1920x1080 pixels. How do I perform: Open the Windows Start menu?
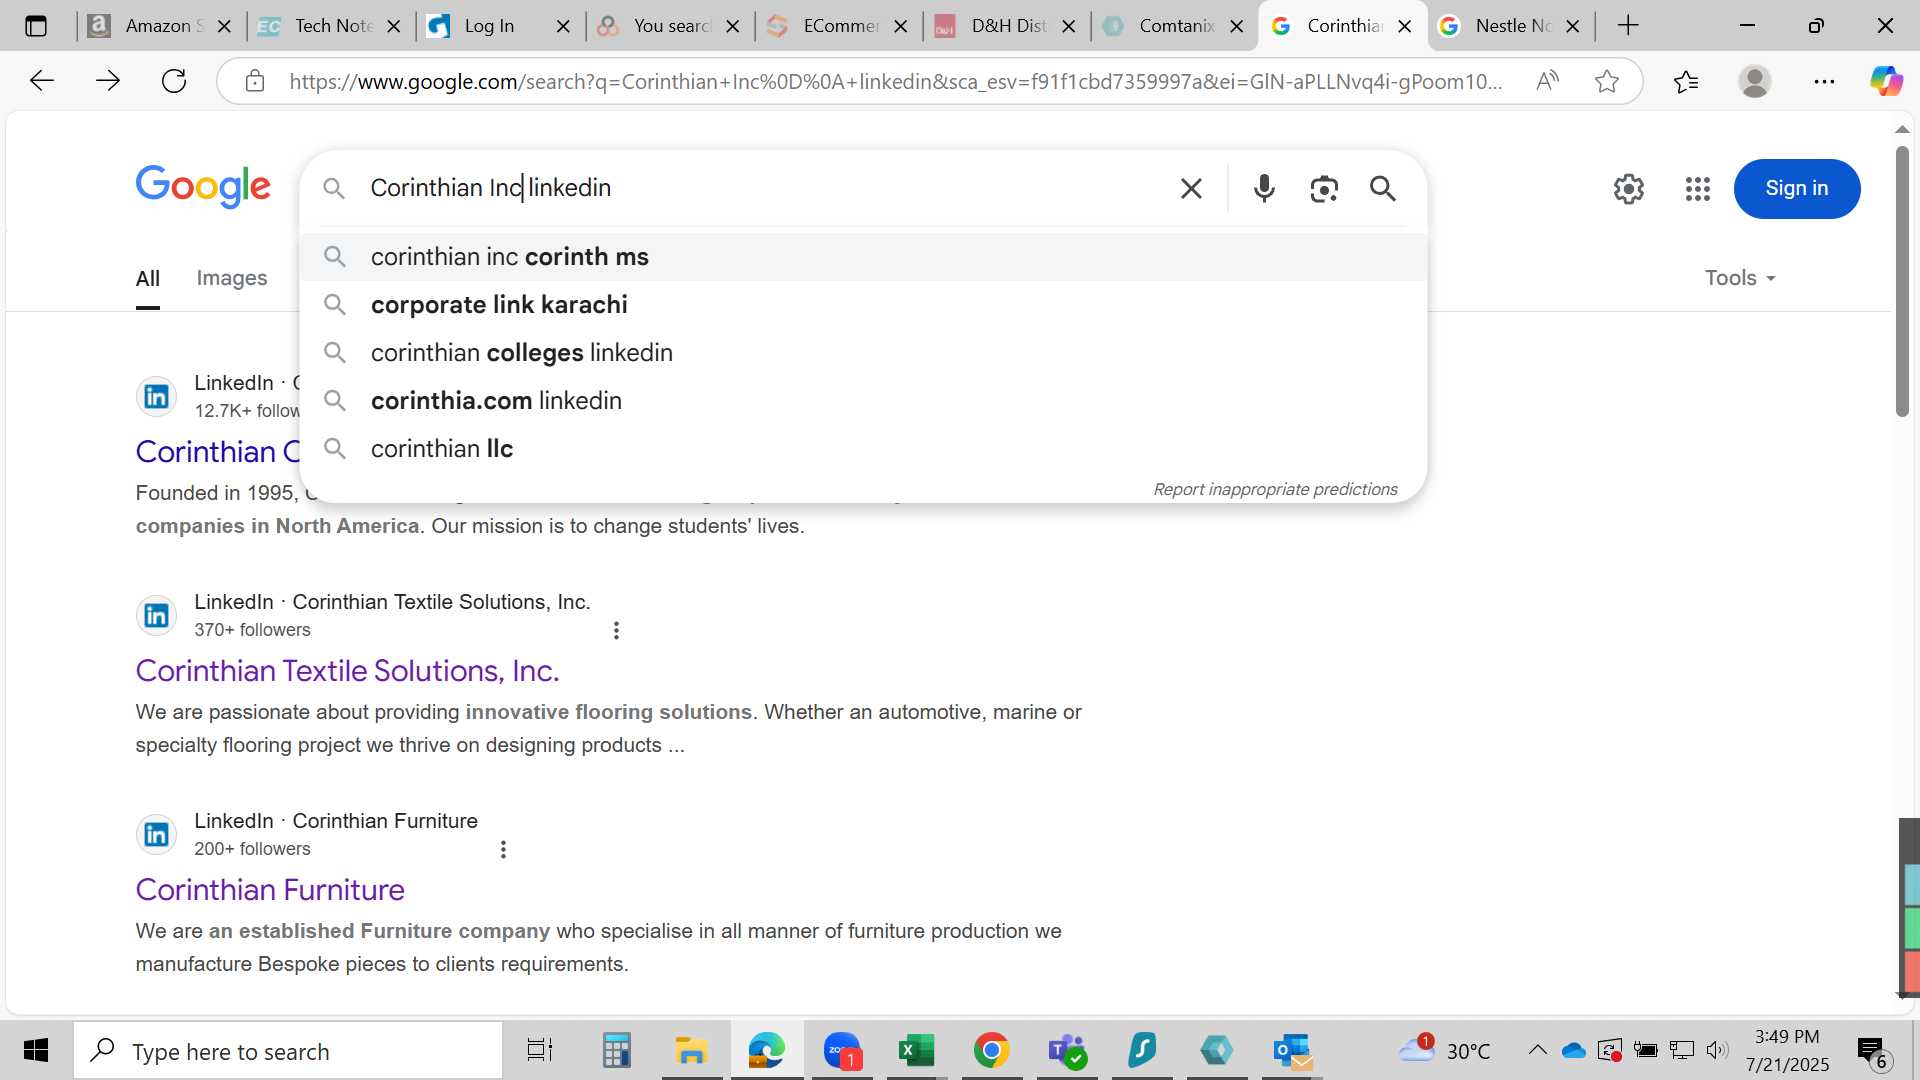pyautogui.click(x=36, y=1051)
